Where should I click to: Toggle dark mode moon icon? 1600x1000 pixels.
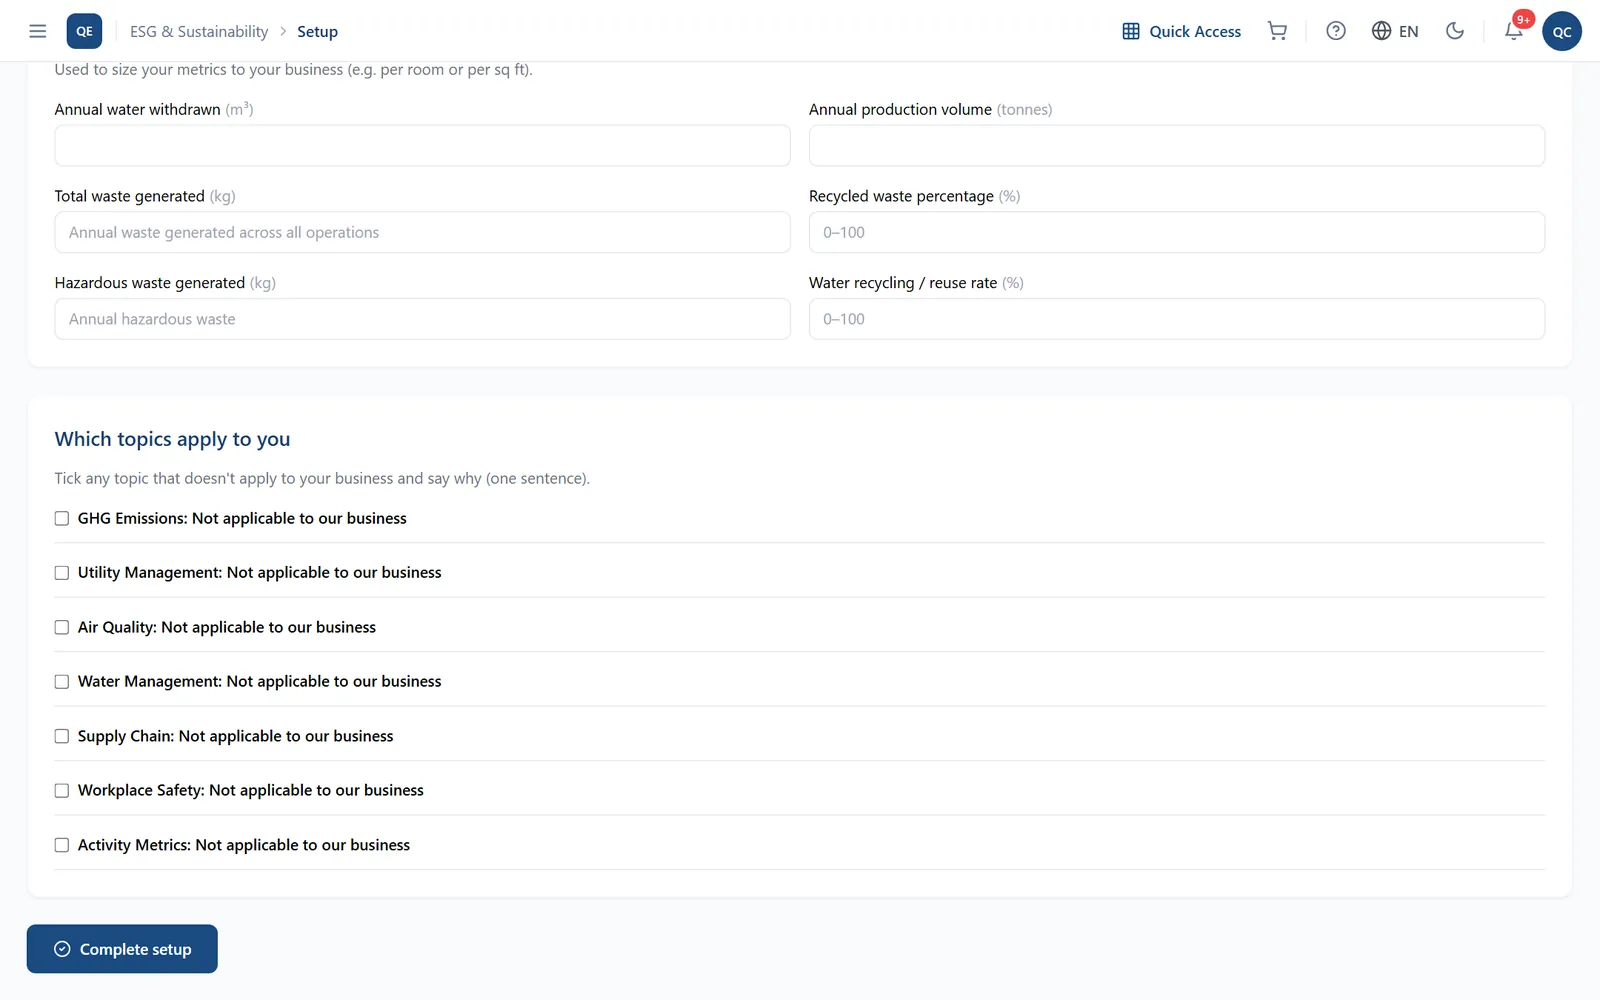pos(1455,31)
